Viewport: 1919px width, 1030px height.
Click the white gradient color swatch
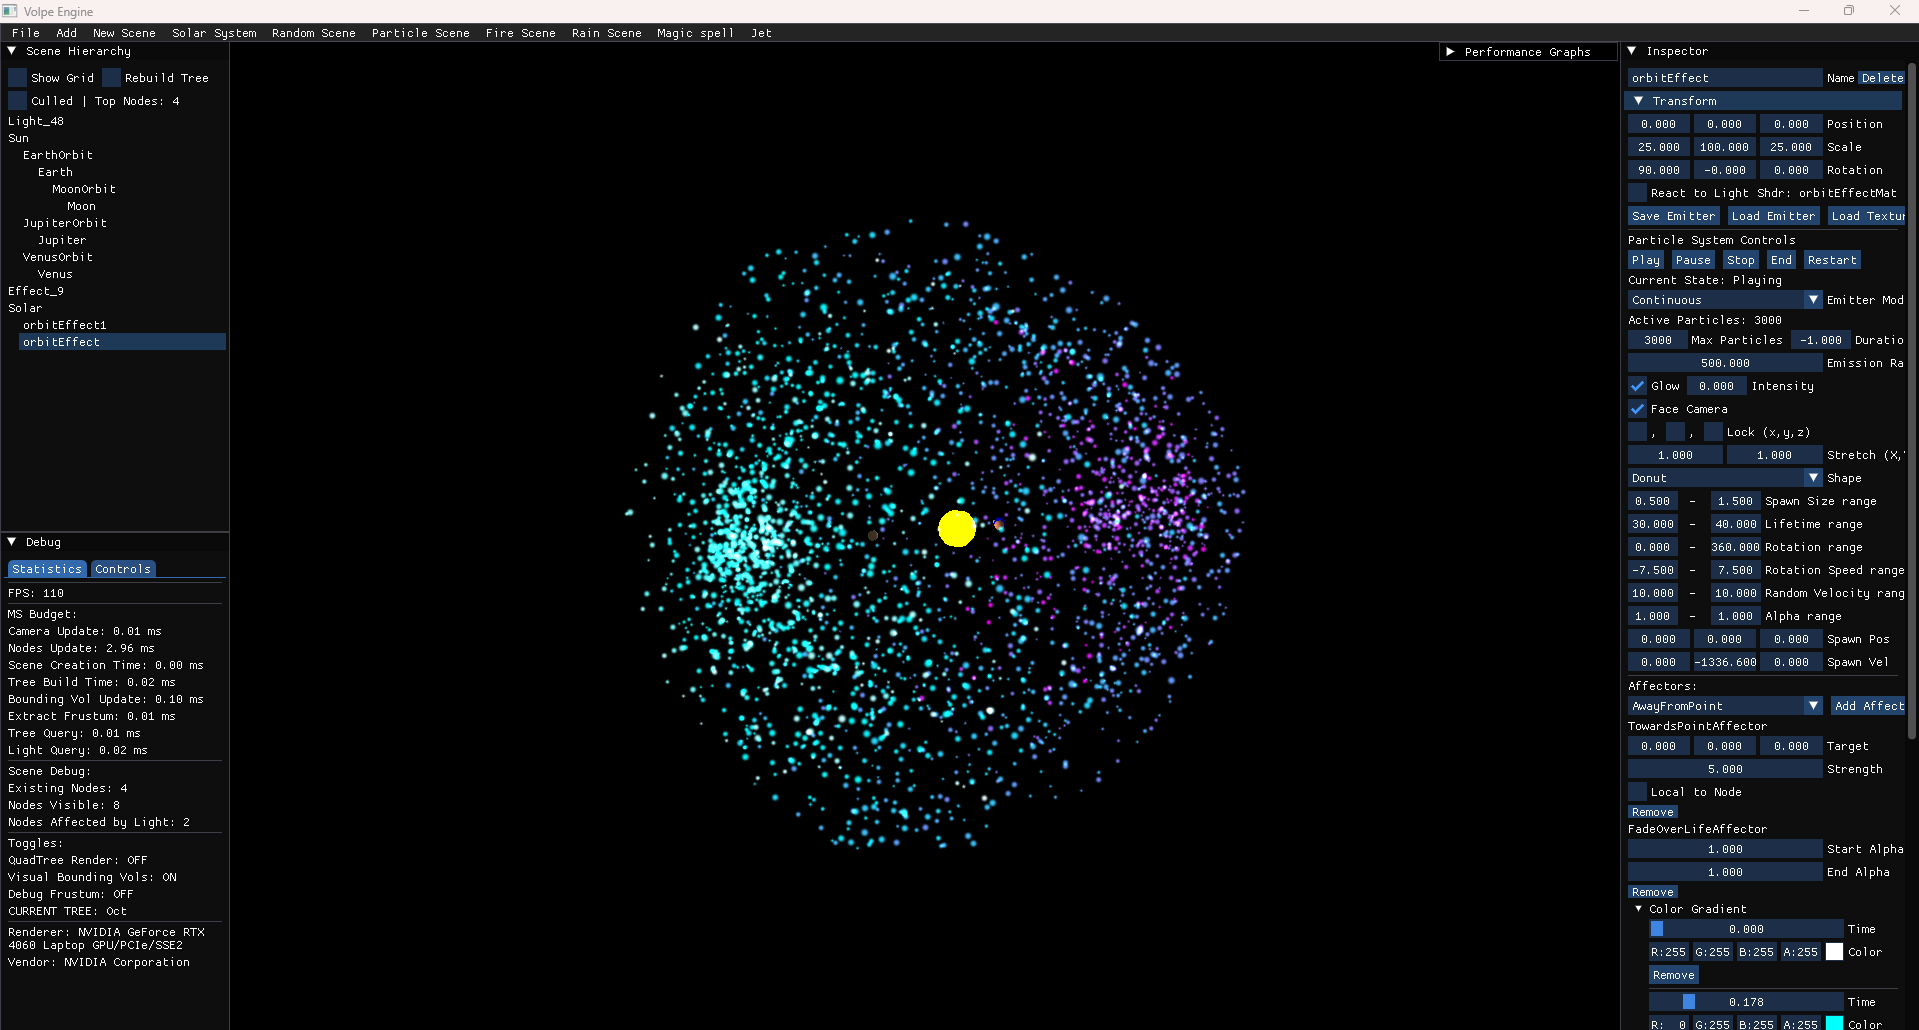1834,952
